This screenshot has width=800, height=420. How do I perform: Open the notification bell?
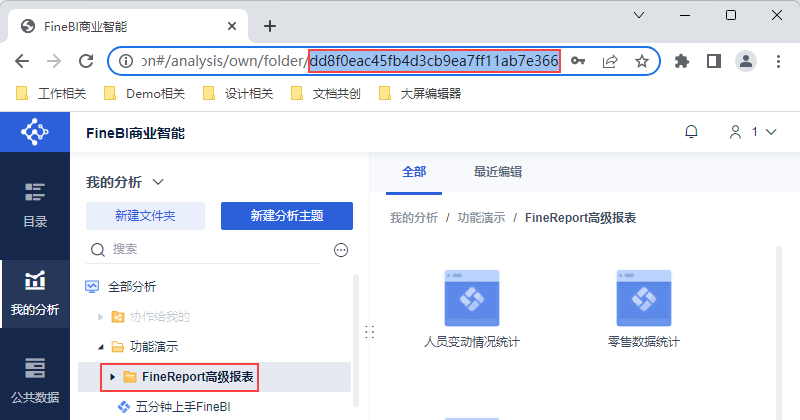click(x=691, y=132)
